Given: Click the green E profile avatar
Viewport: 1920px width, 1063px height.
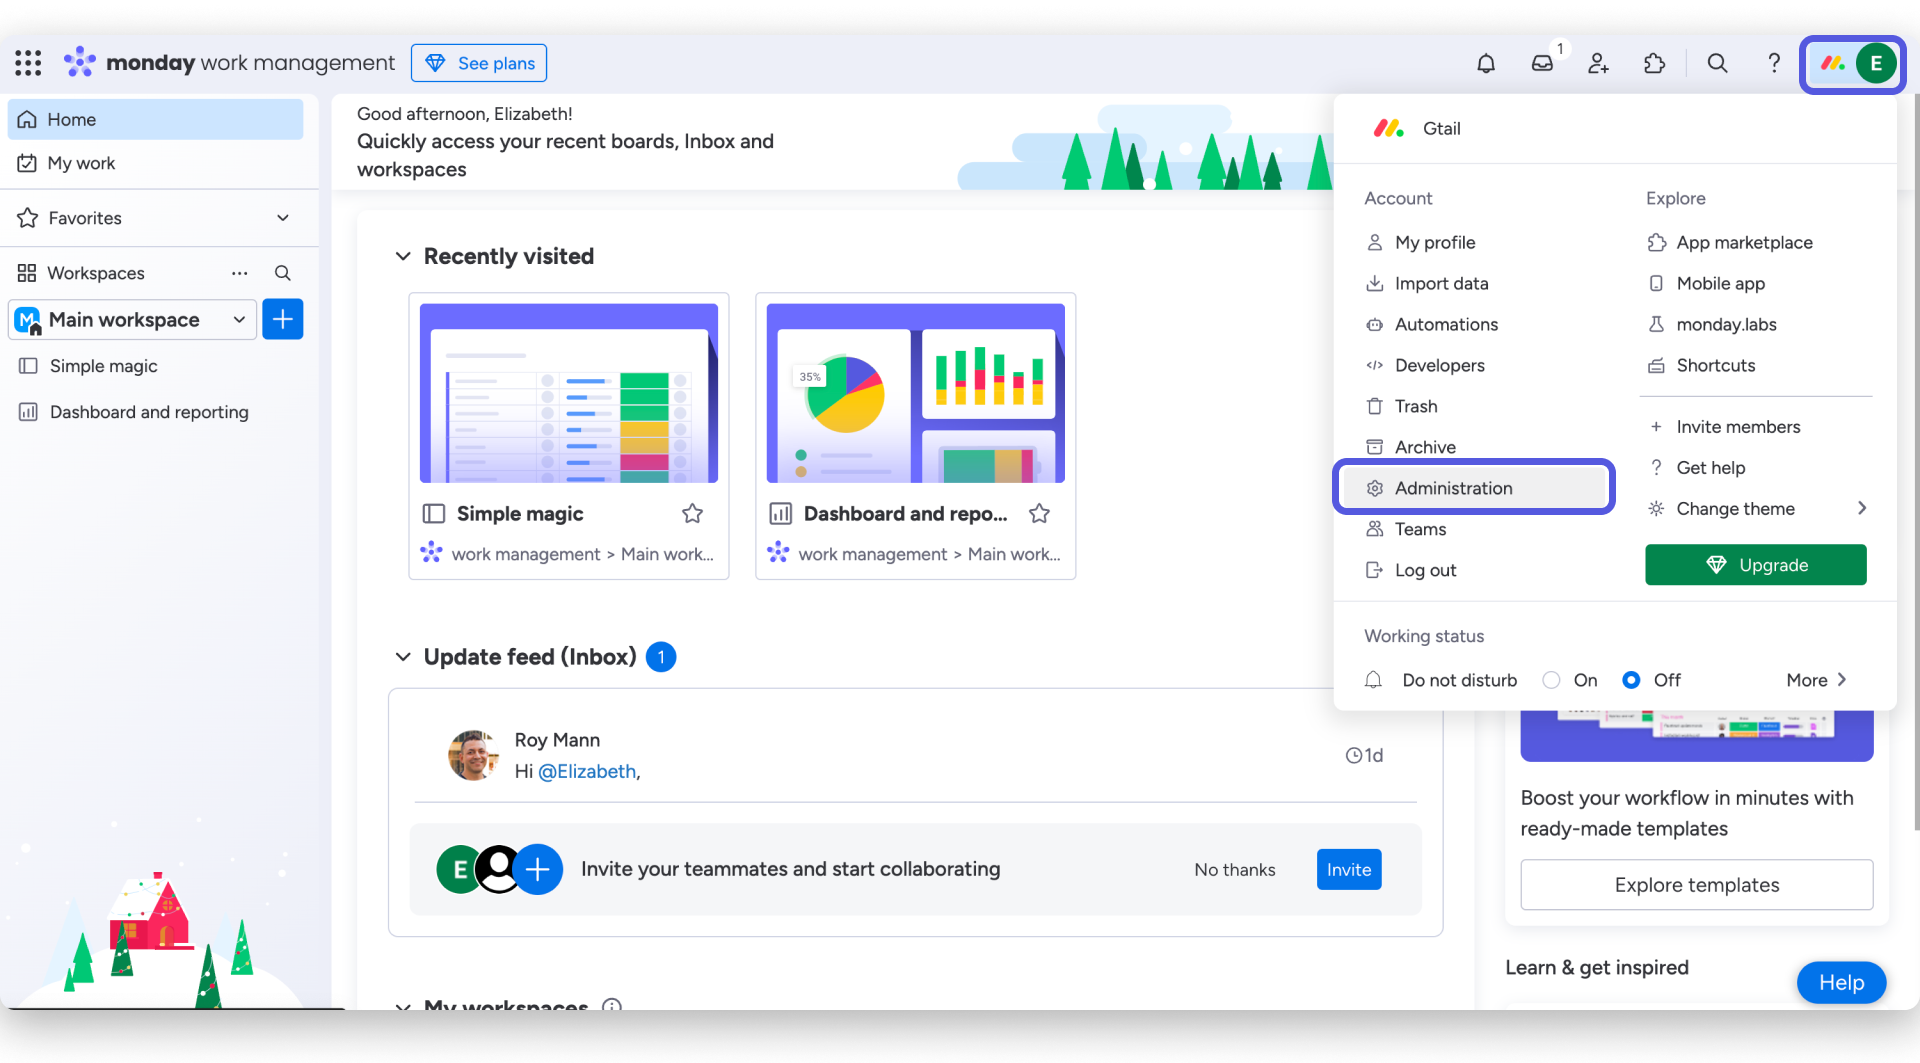Looking at the screenshot, I should [x=1876, y=64].
